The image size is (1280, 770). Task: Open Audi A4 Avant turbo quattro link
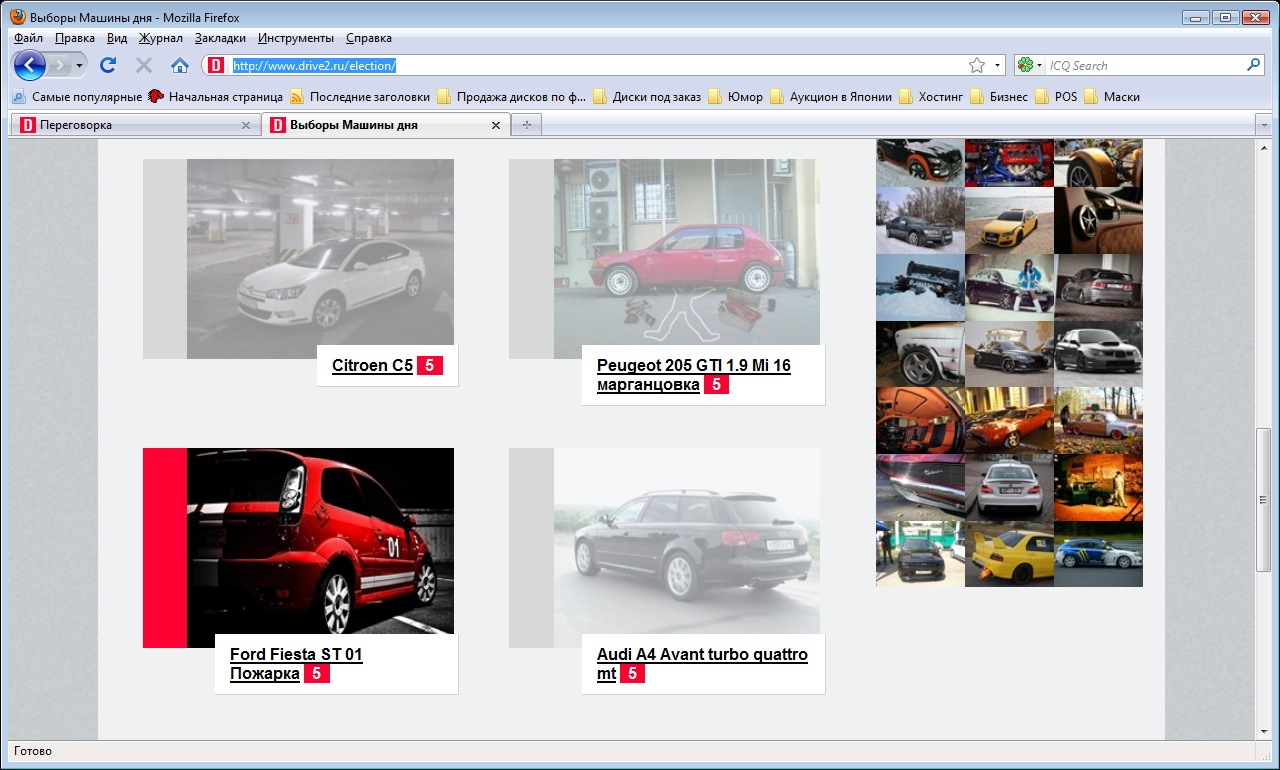[702, 664]
